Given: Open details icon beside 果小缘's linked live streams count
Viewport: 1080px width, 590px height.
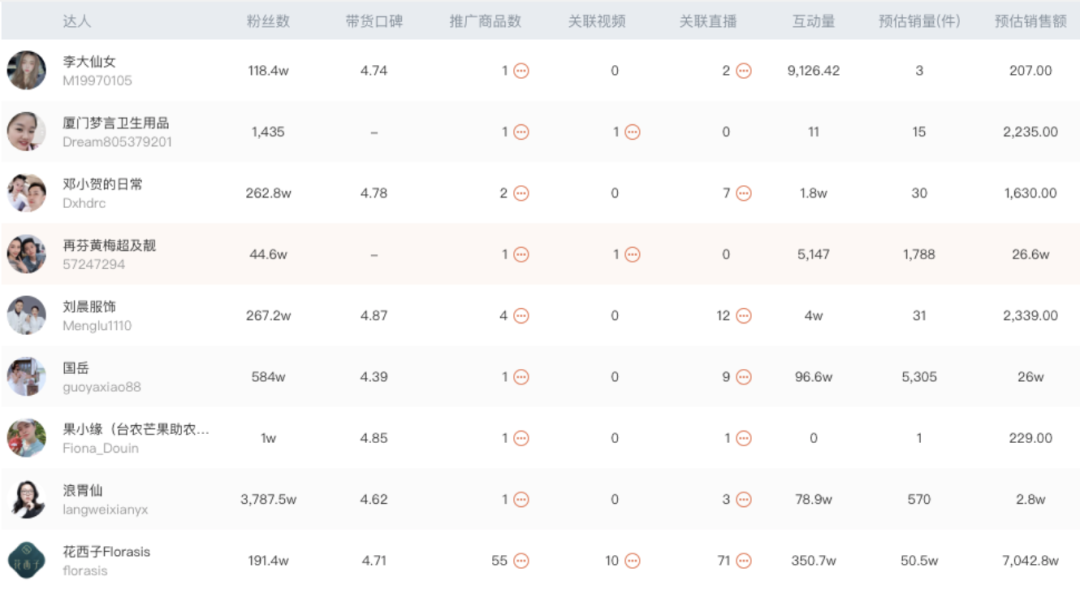Looking at the screenshot, I should pos(744,439).
